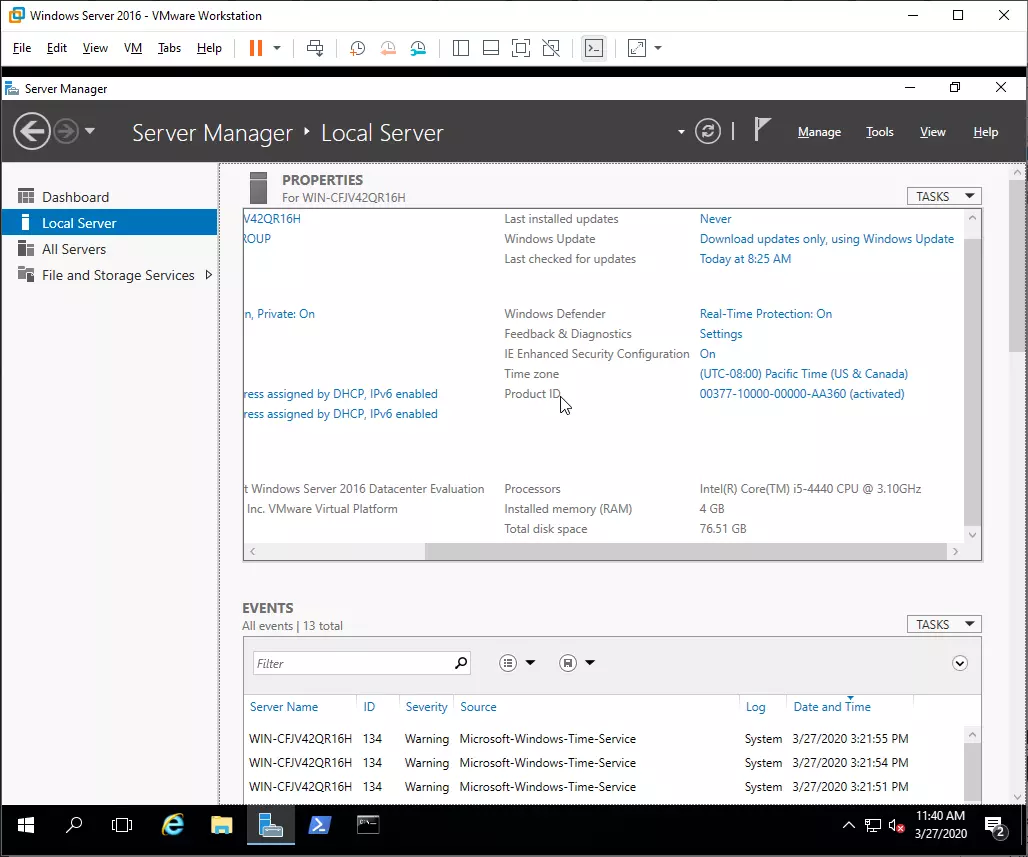Screen dimensions: 1028x857
Task: Open the VMware View menu
Action: 95,48
